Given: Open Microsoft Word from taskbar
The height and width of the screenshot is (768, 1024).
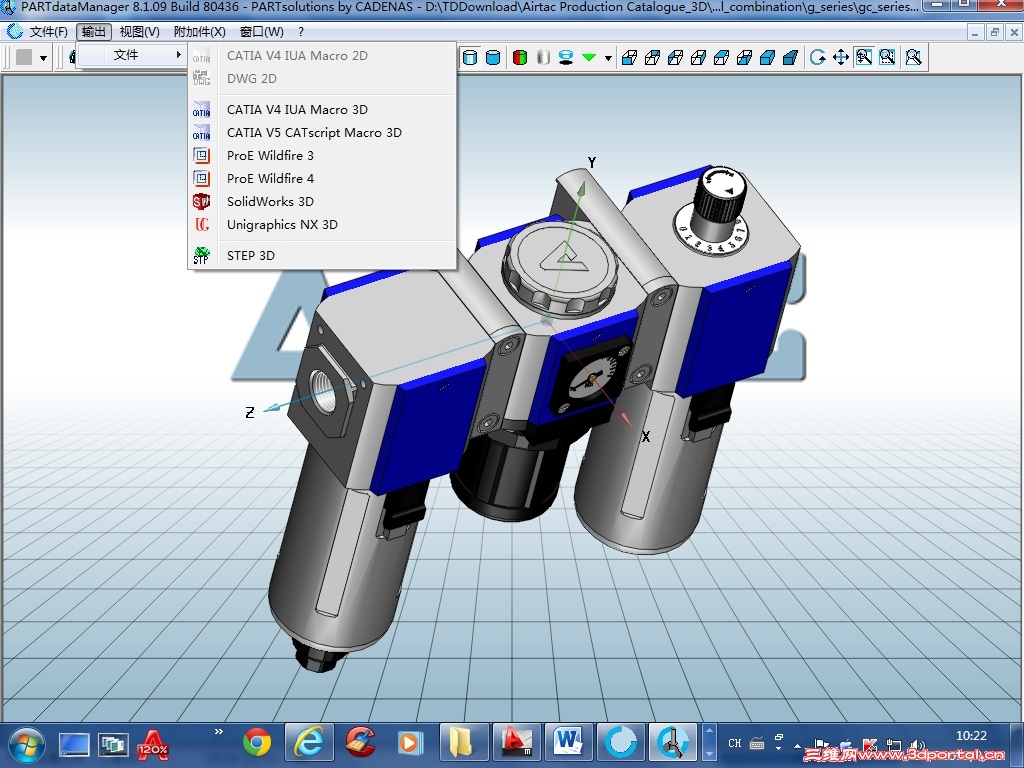Looking at the screenshot, I should coord(568,743).
